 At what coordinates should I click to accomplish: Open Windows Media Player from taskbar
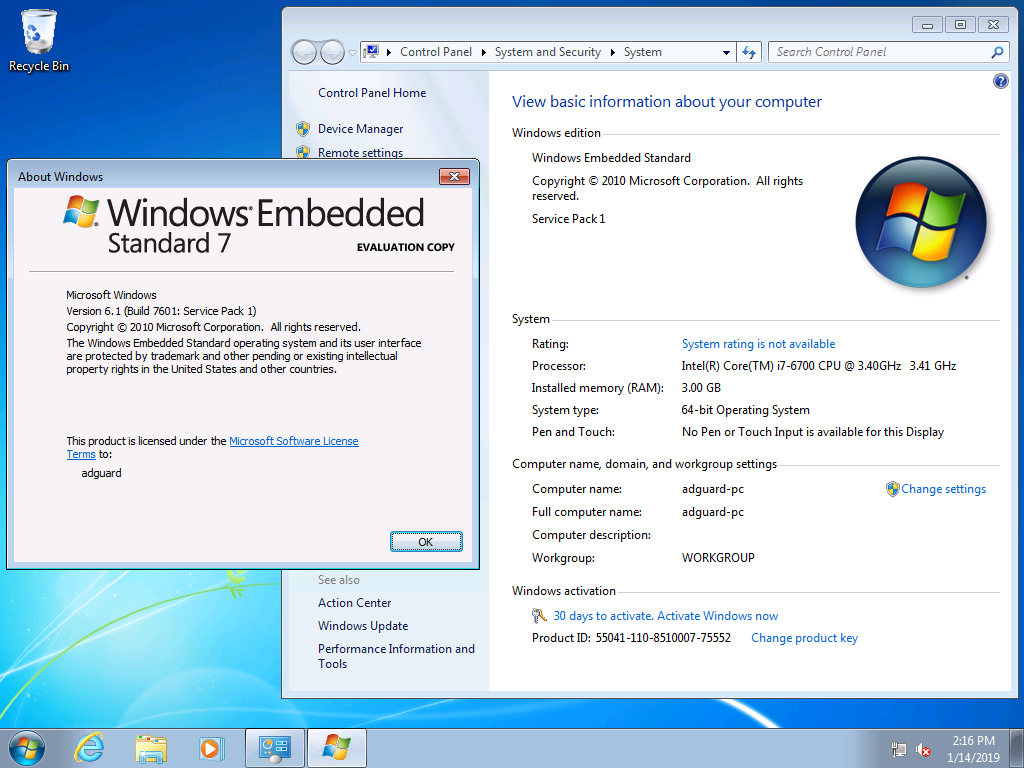212,748
